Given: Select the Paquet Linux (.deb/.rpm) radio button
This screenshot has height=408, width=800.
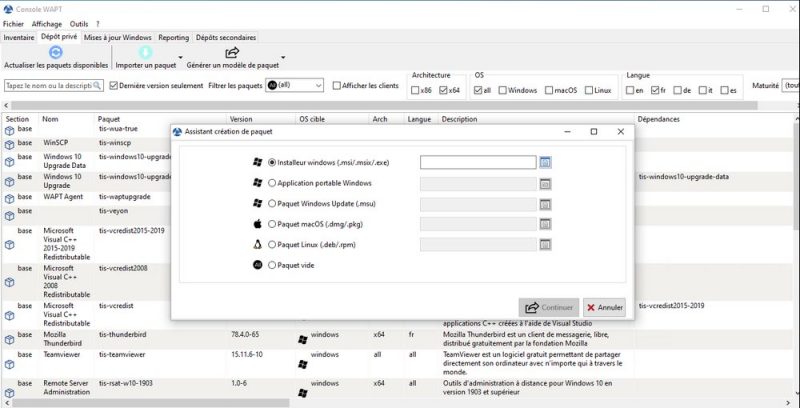Looking at the screenshot, I should tap(272, 244).
